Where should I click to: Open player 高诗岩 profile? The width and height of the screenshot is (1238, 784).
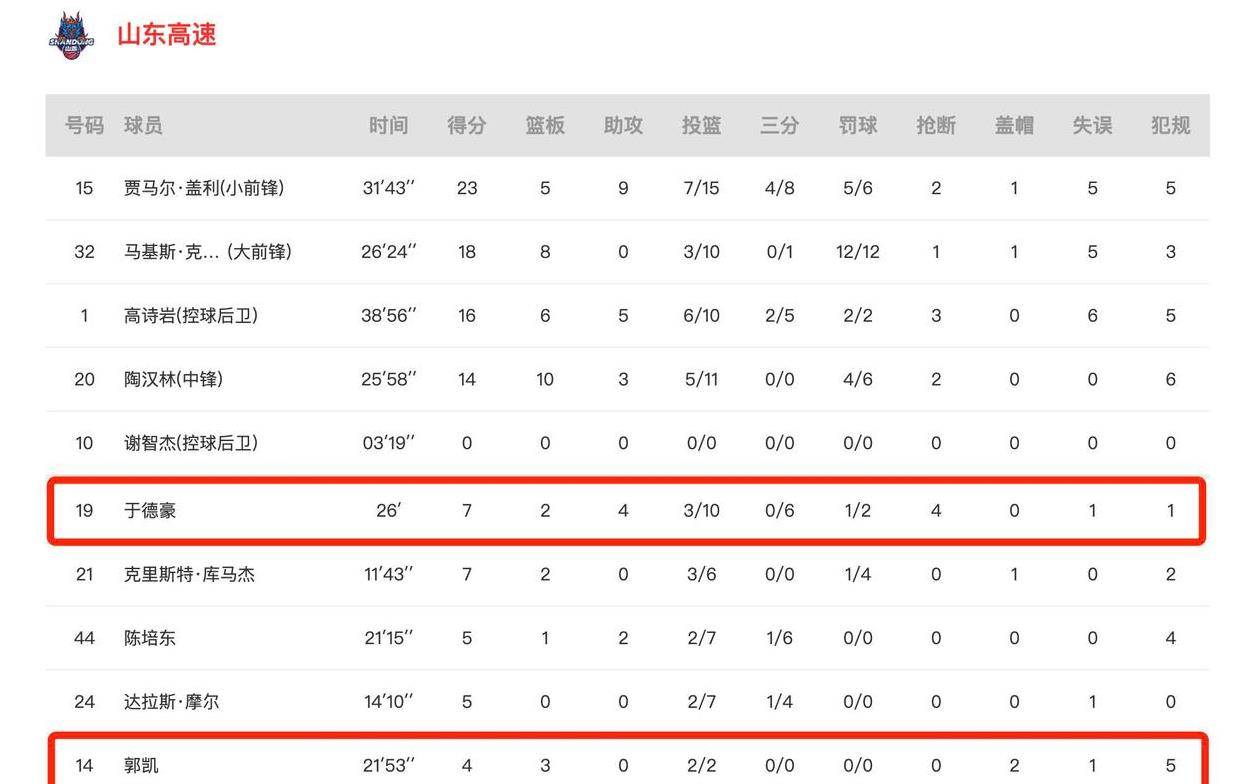pyautogui.click(x=191, y=316)
